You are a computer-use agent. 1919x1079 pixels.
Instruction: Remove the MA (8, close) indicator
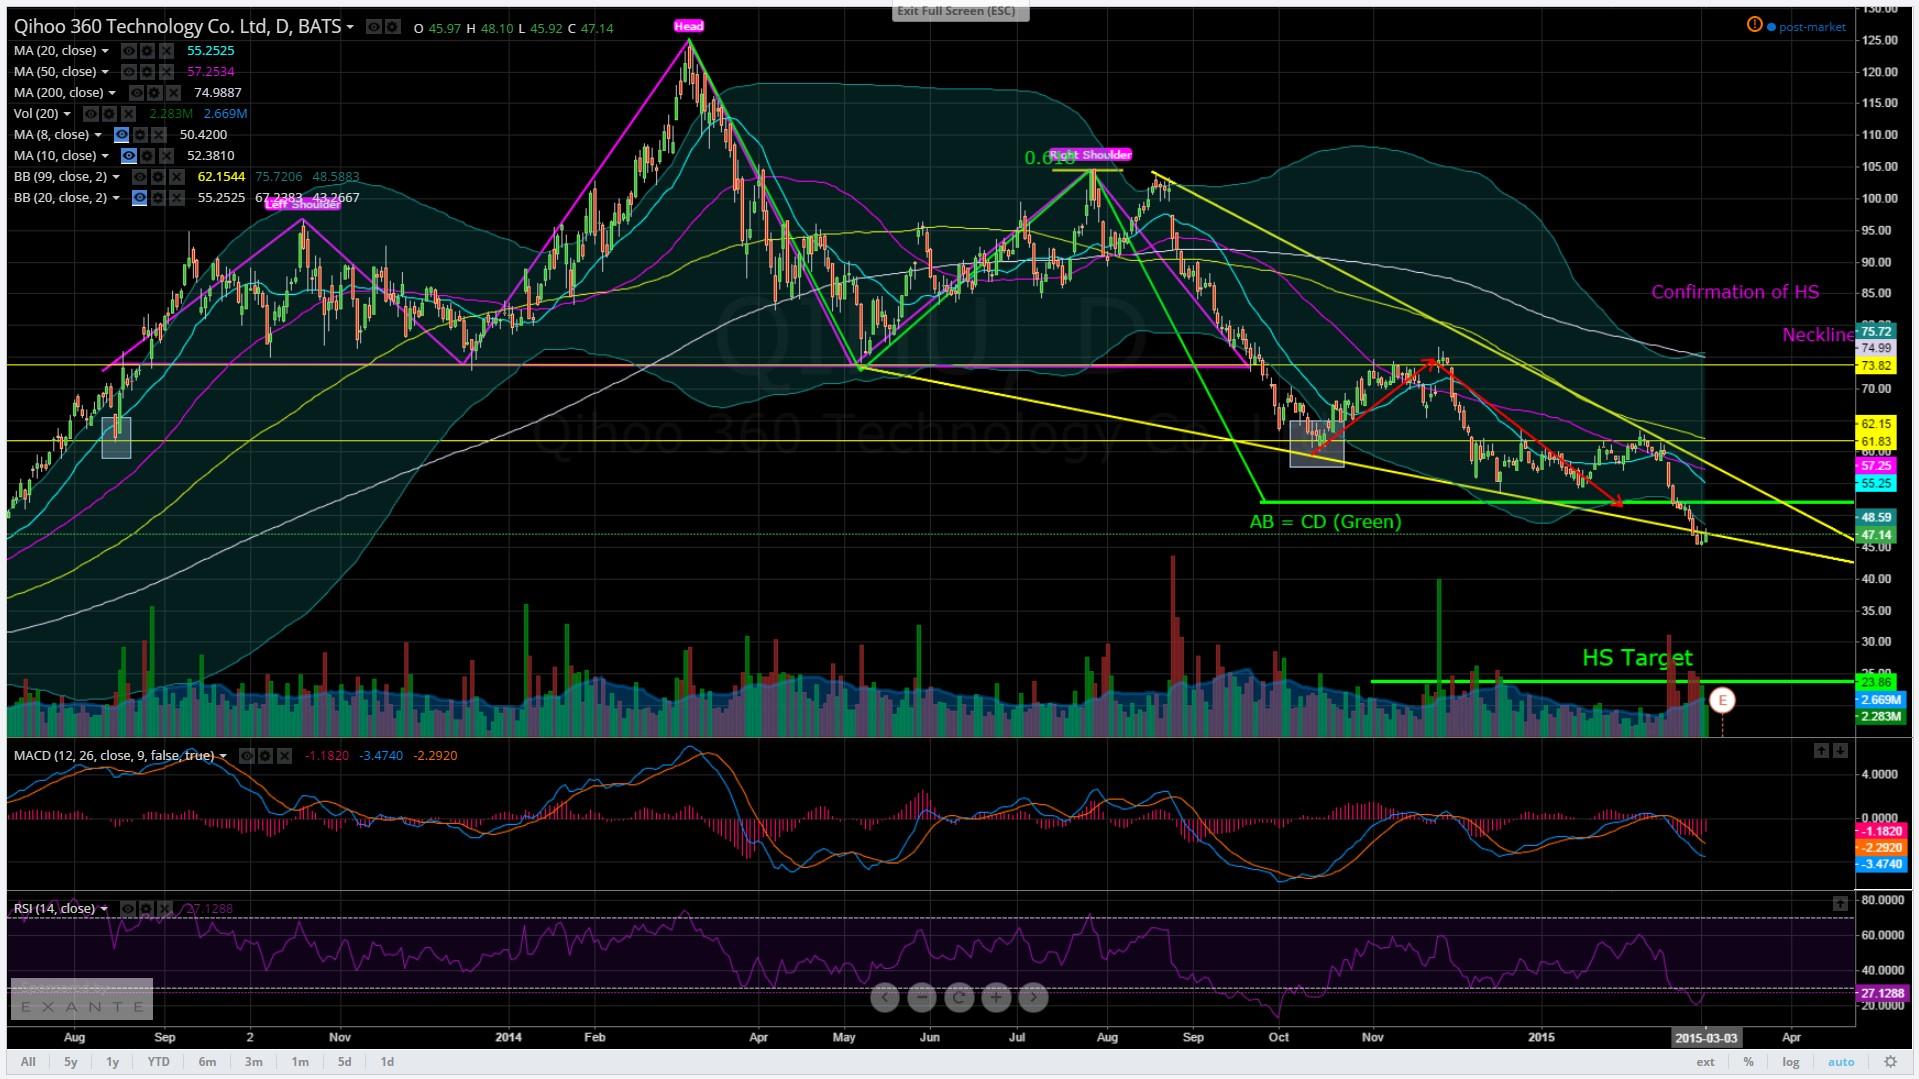point(159,134)
